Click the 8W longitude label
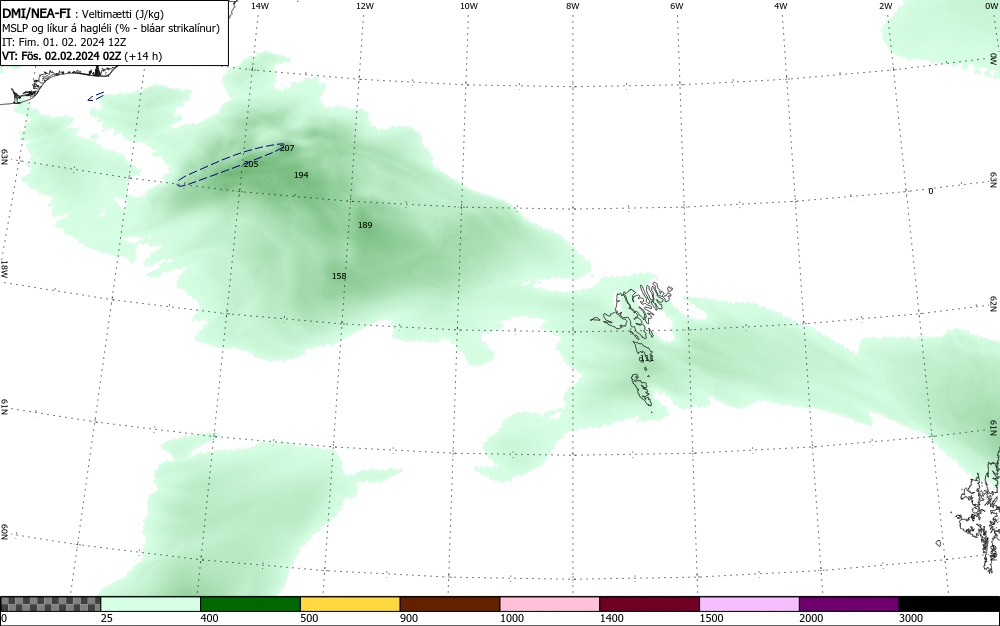The image size is (1000, 626). [573, 6]
